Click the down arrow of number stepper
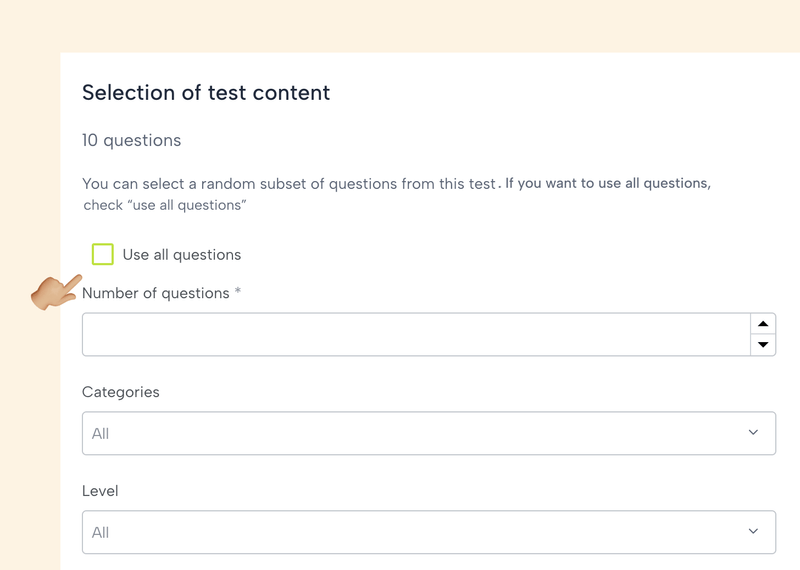The width and height of the screenshot is (800, 570). point(763,345)
